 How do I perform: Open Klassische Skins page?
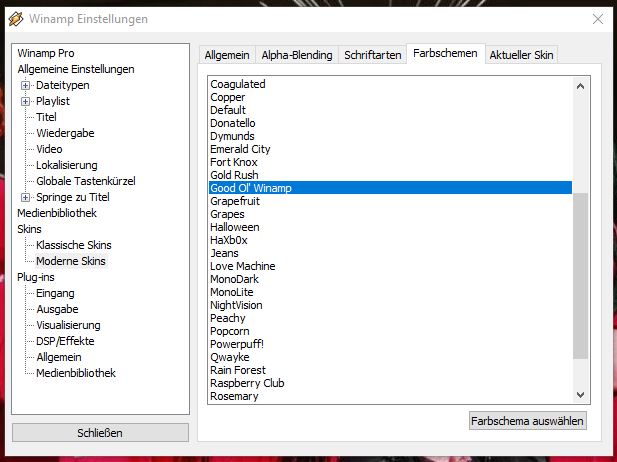coord(74,245)
